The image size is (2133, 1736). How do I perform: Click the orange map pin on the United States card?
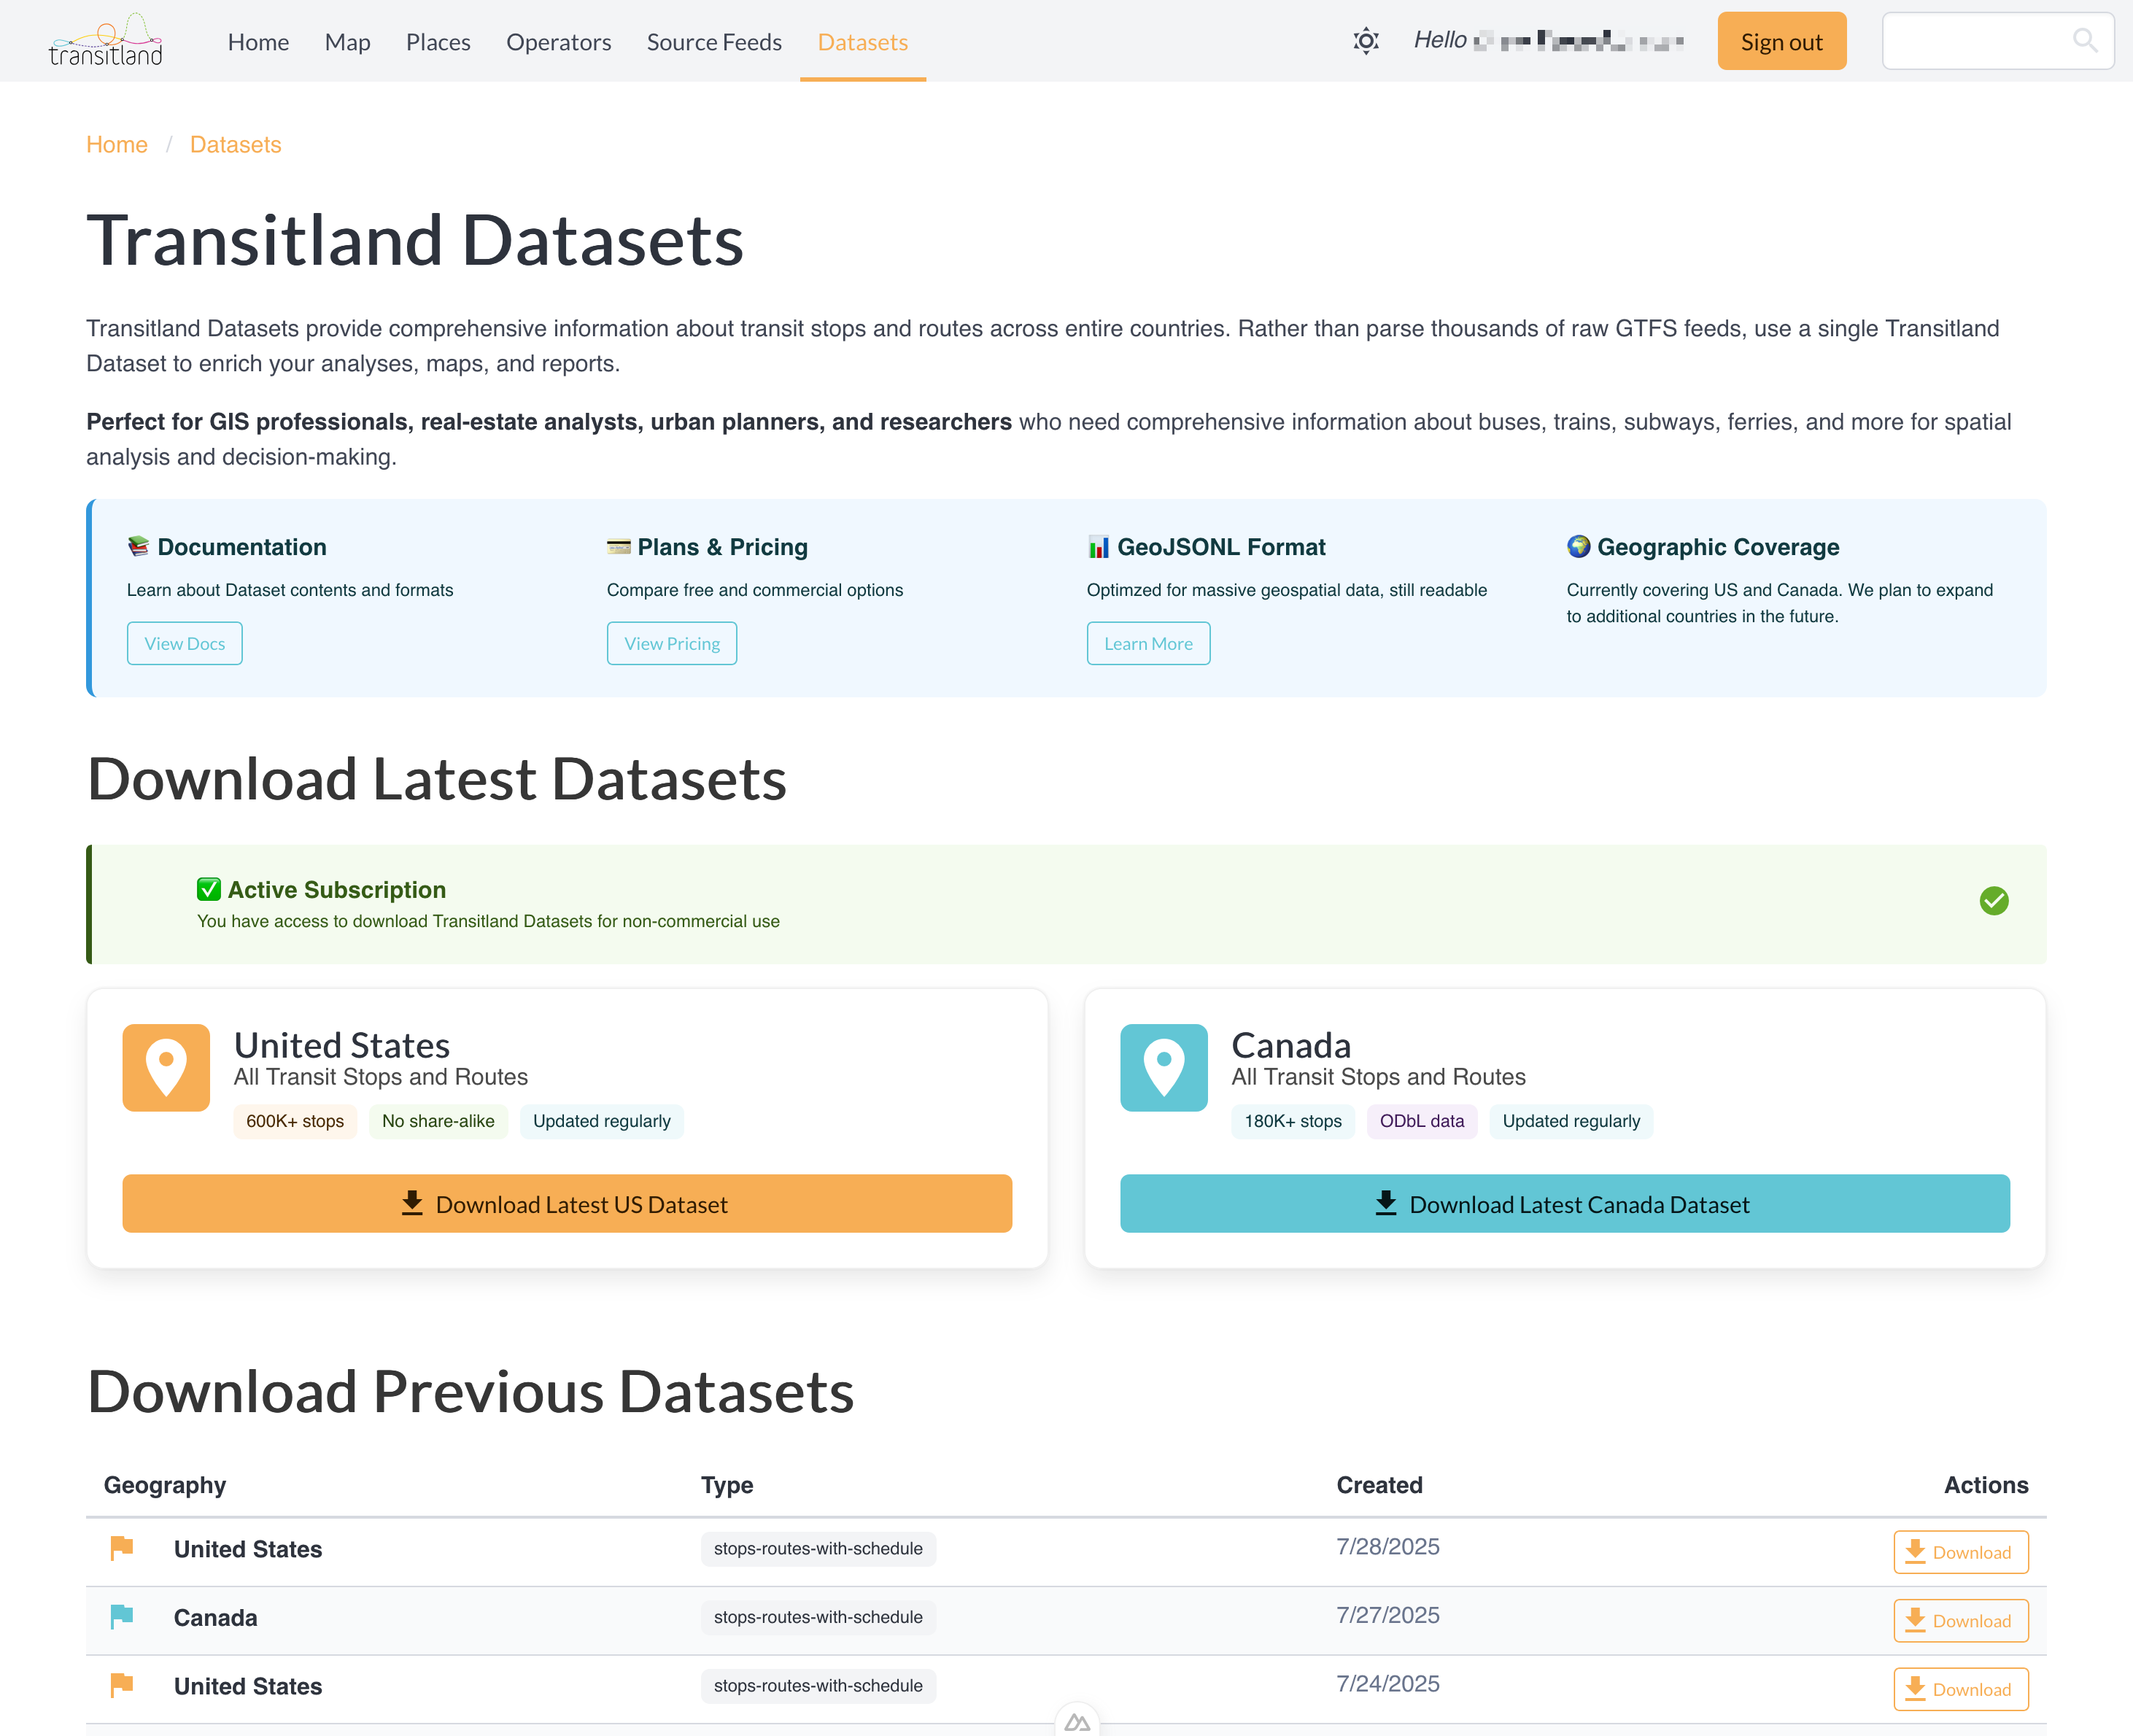point(165,1067)
